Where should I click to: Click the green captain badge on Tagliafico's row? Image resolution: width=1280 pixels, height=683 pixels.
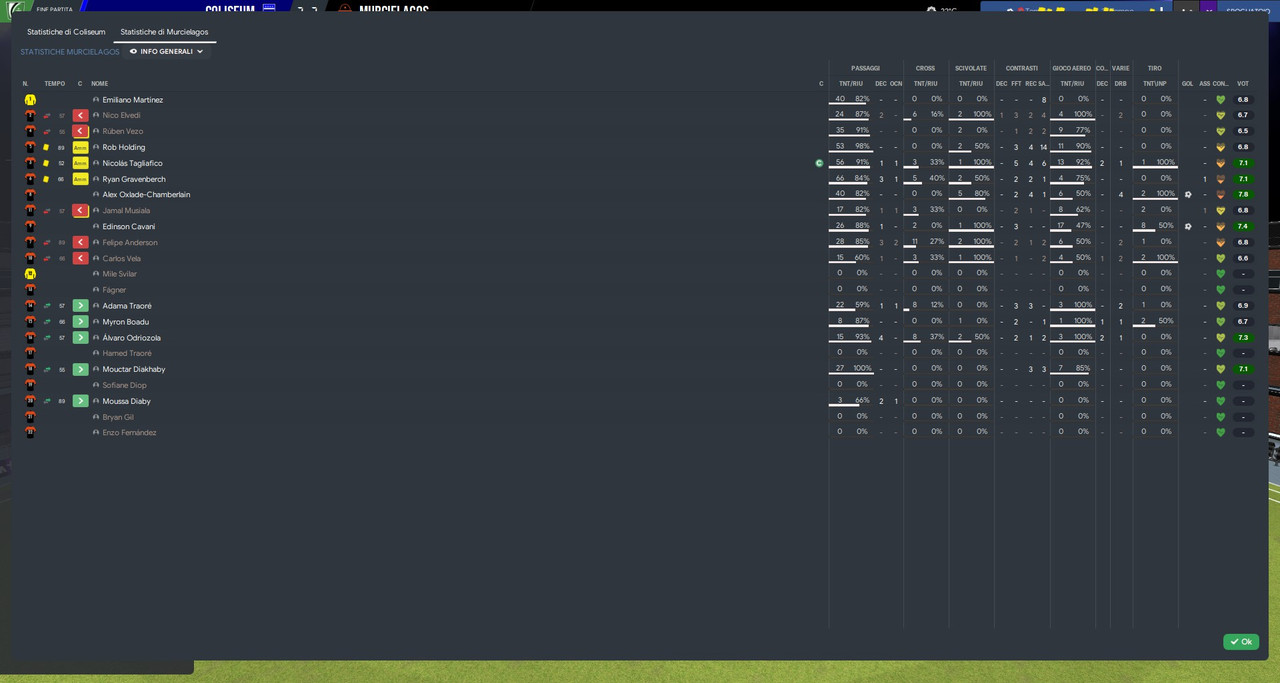pos(819,163)
